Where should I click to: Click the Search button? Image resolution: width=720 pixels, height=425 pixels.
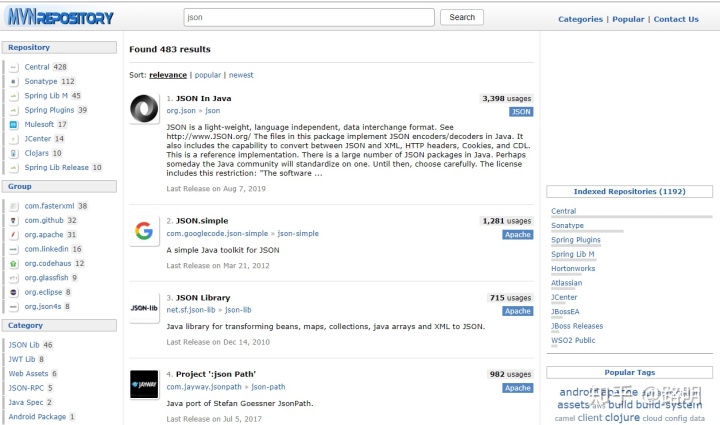point(462,17)
